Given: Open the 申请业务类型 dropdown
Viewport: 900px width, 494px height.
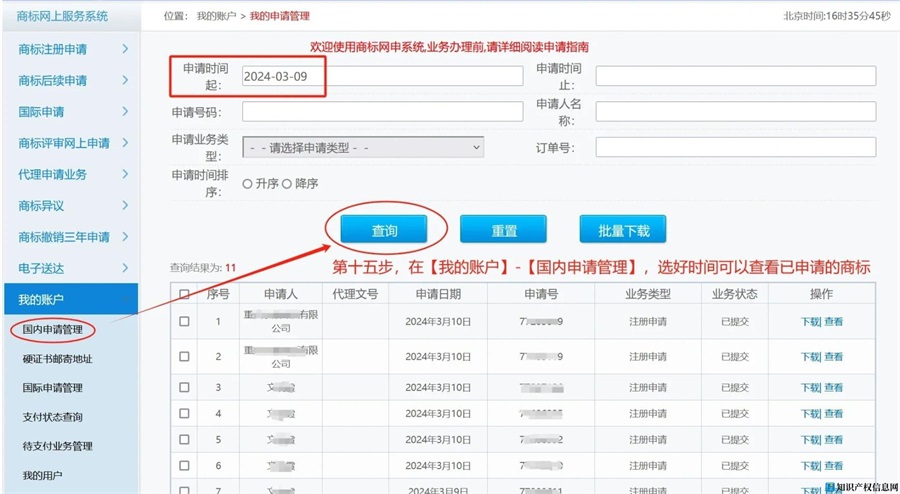Looking at the screenshot, I should 363,147.
